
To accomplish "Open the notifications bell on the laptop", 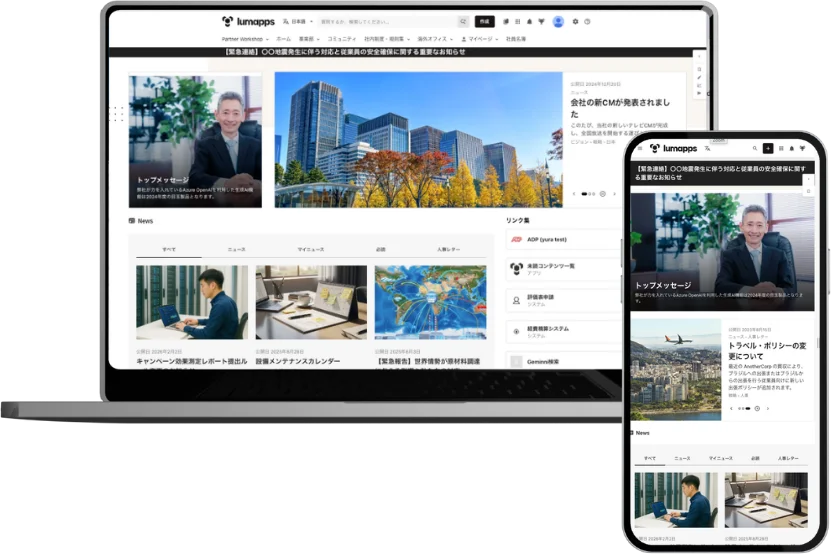I will (x=529, y=22).
